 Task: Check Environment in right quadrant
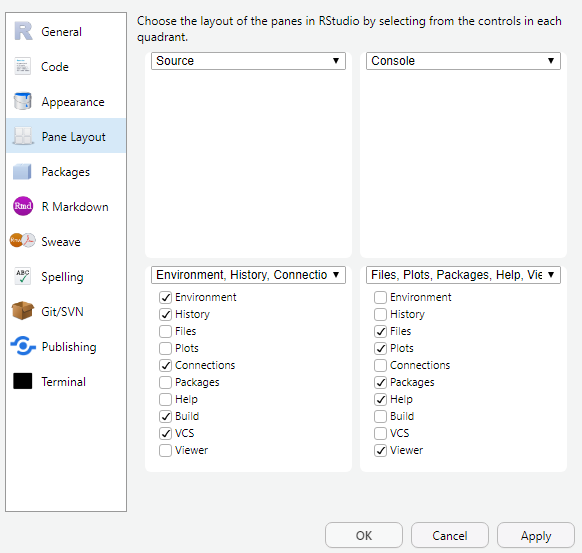point(380,297)
